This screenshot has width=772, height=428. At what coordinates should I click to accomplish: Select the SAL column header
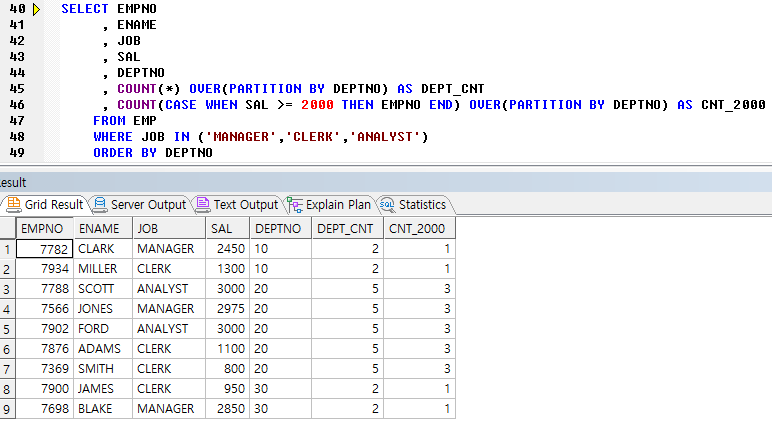[228, 229]
